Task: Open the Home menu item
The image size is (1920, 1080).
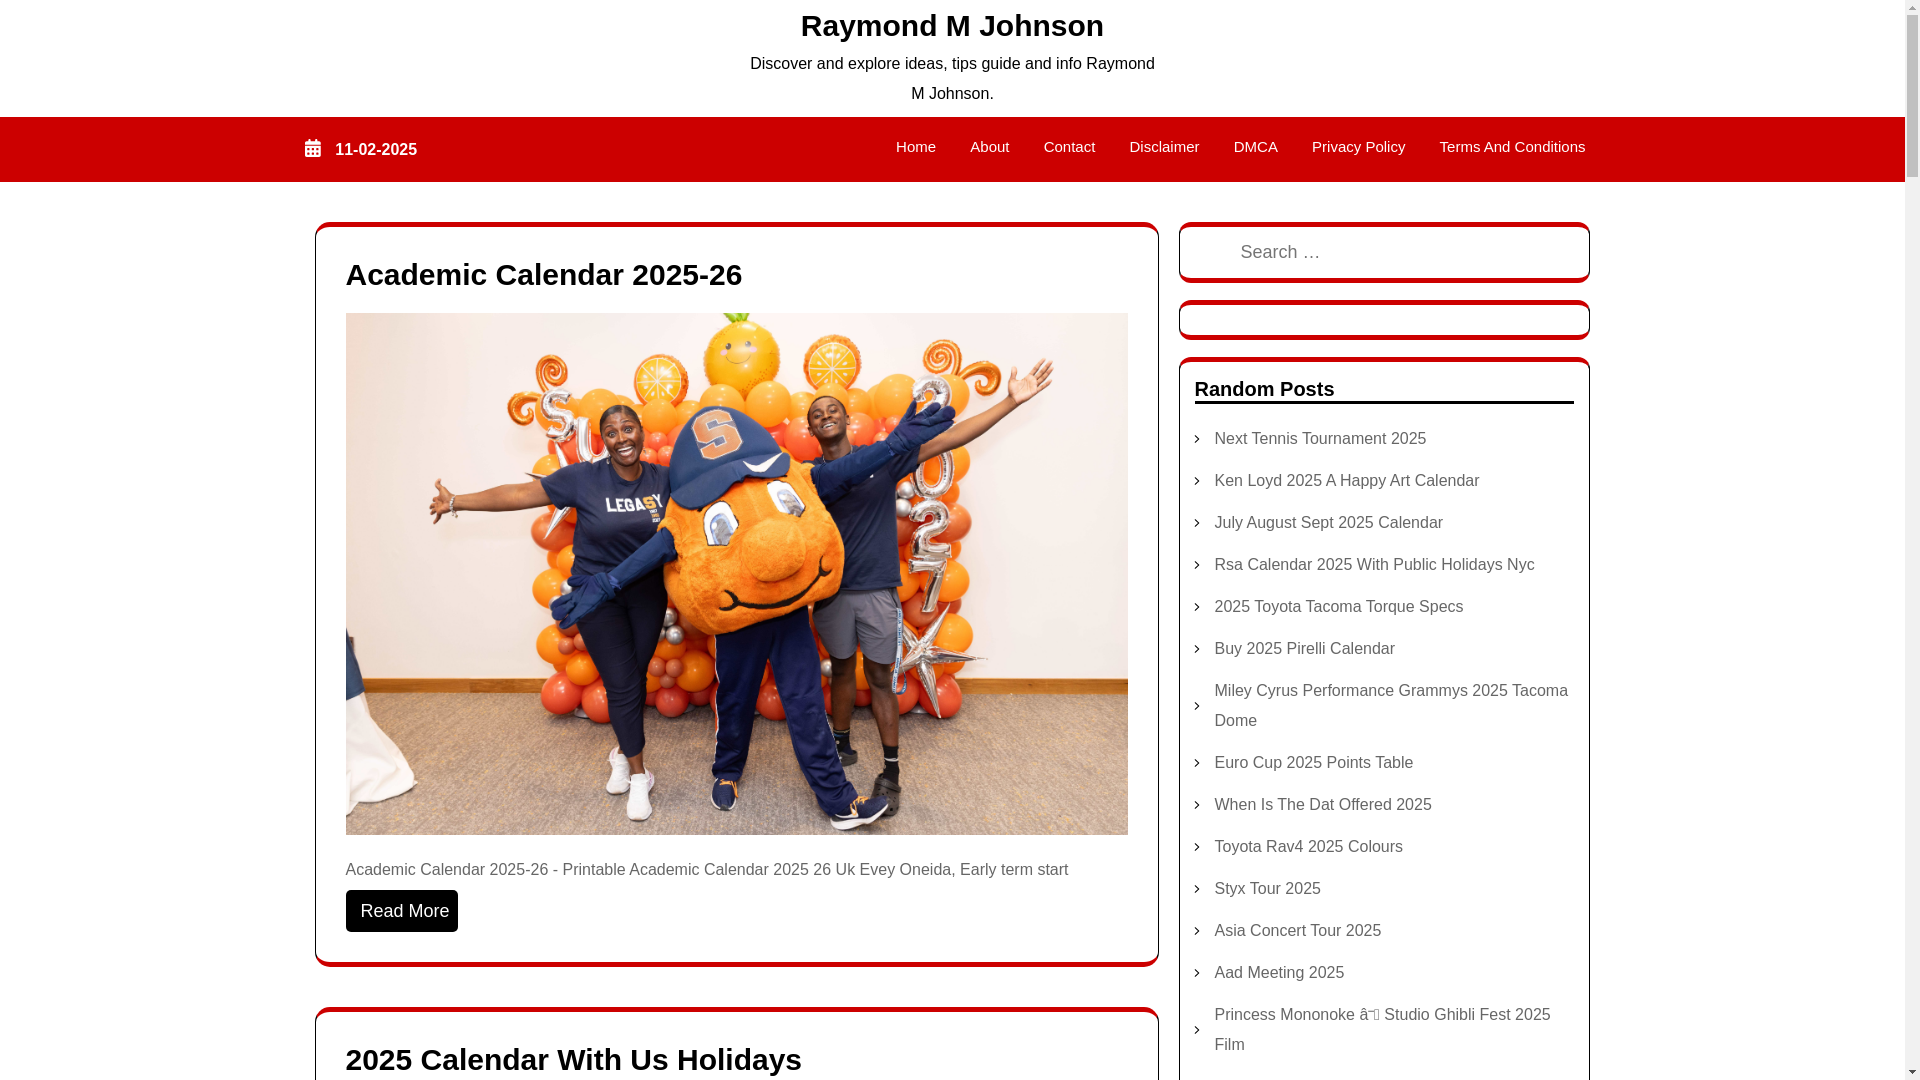Action: (x=915, y=147)
